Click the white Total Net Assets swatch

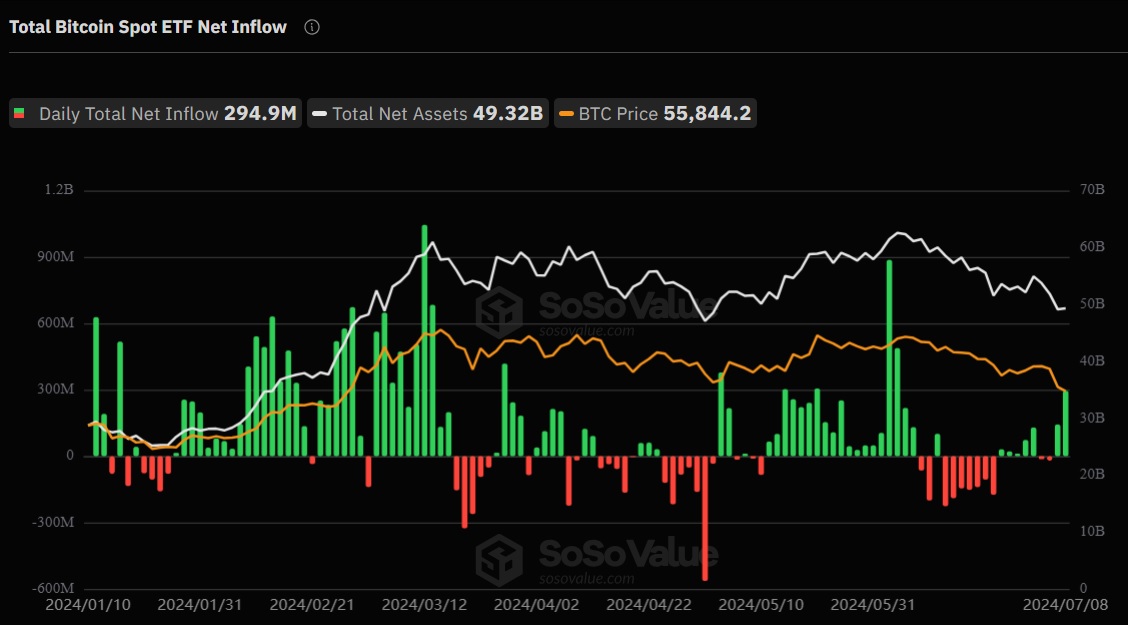[x=319, y=114]
